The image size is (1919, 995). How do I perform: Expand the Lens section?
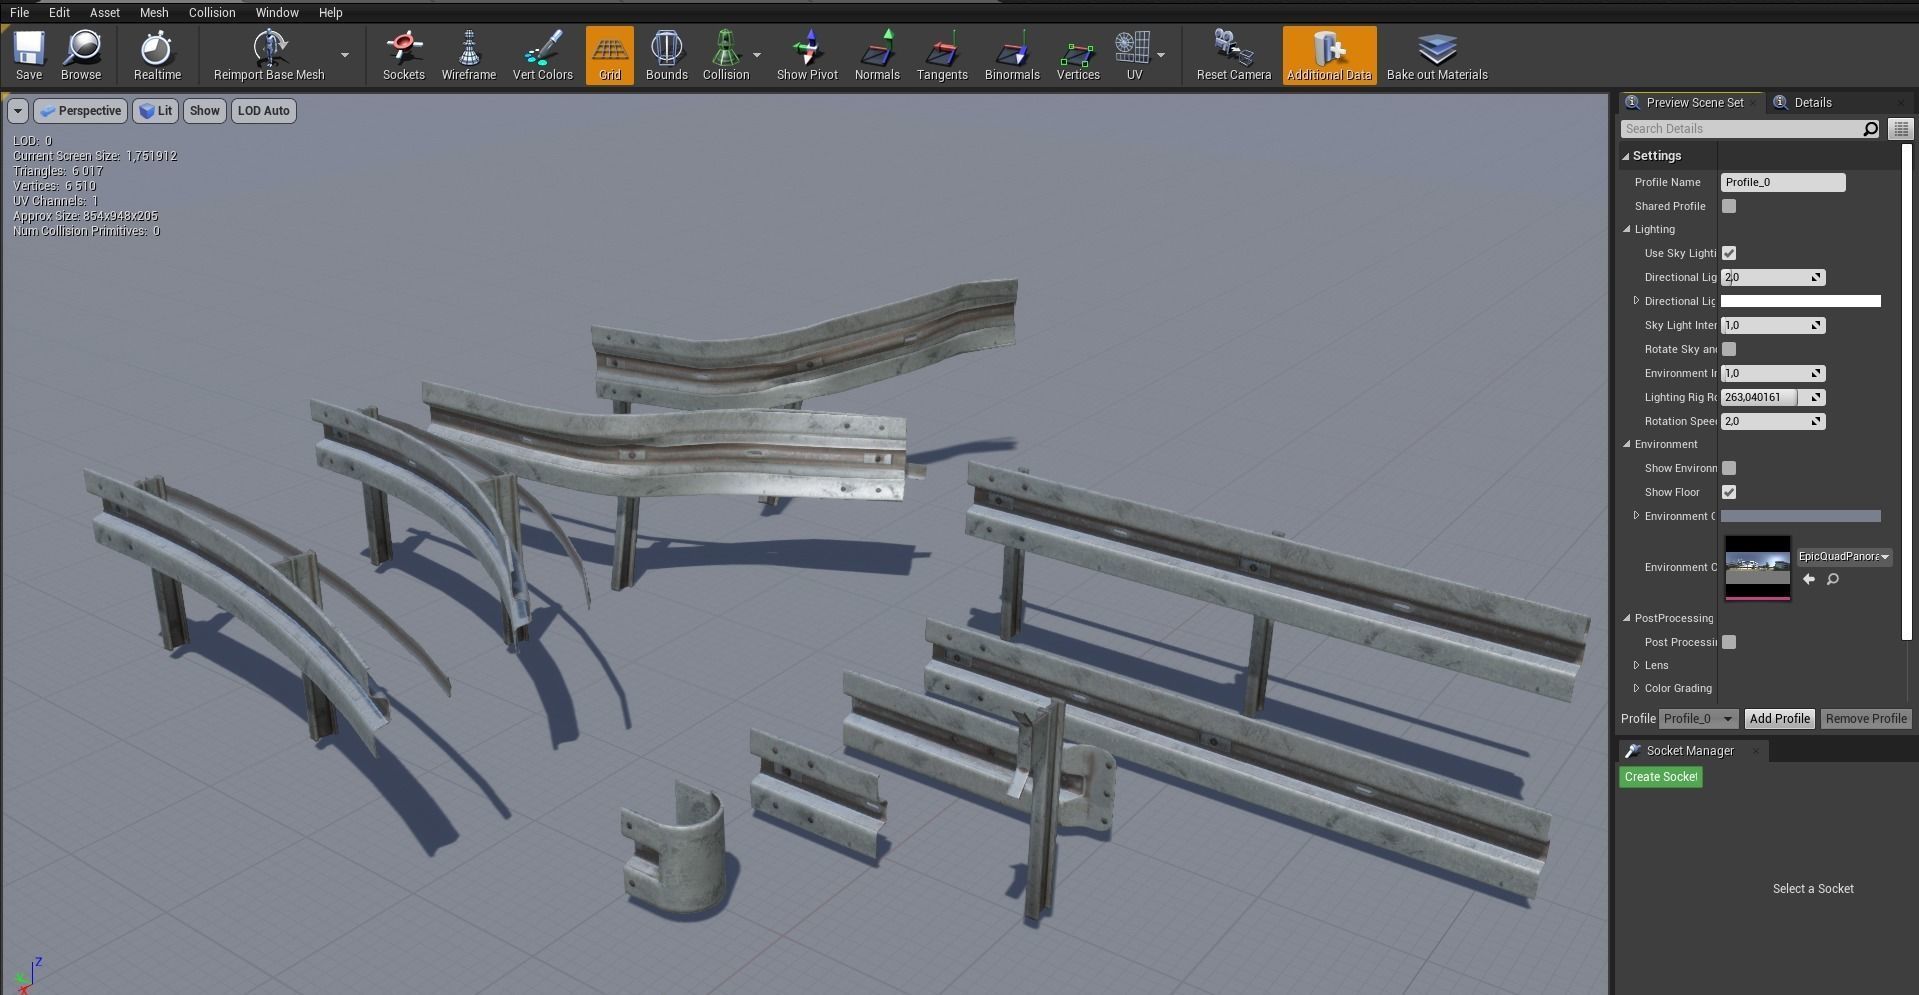1636,665
